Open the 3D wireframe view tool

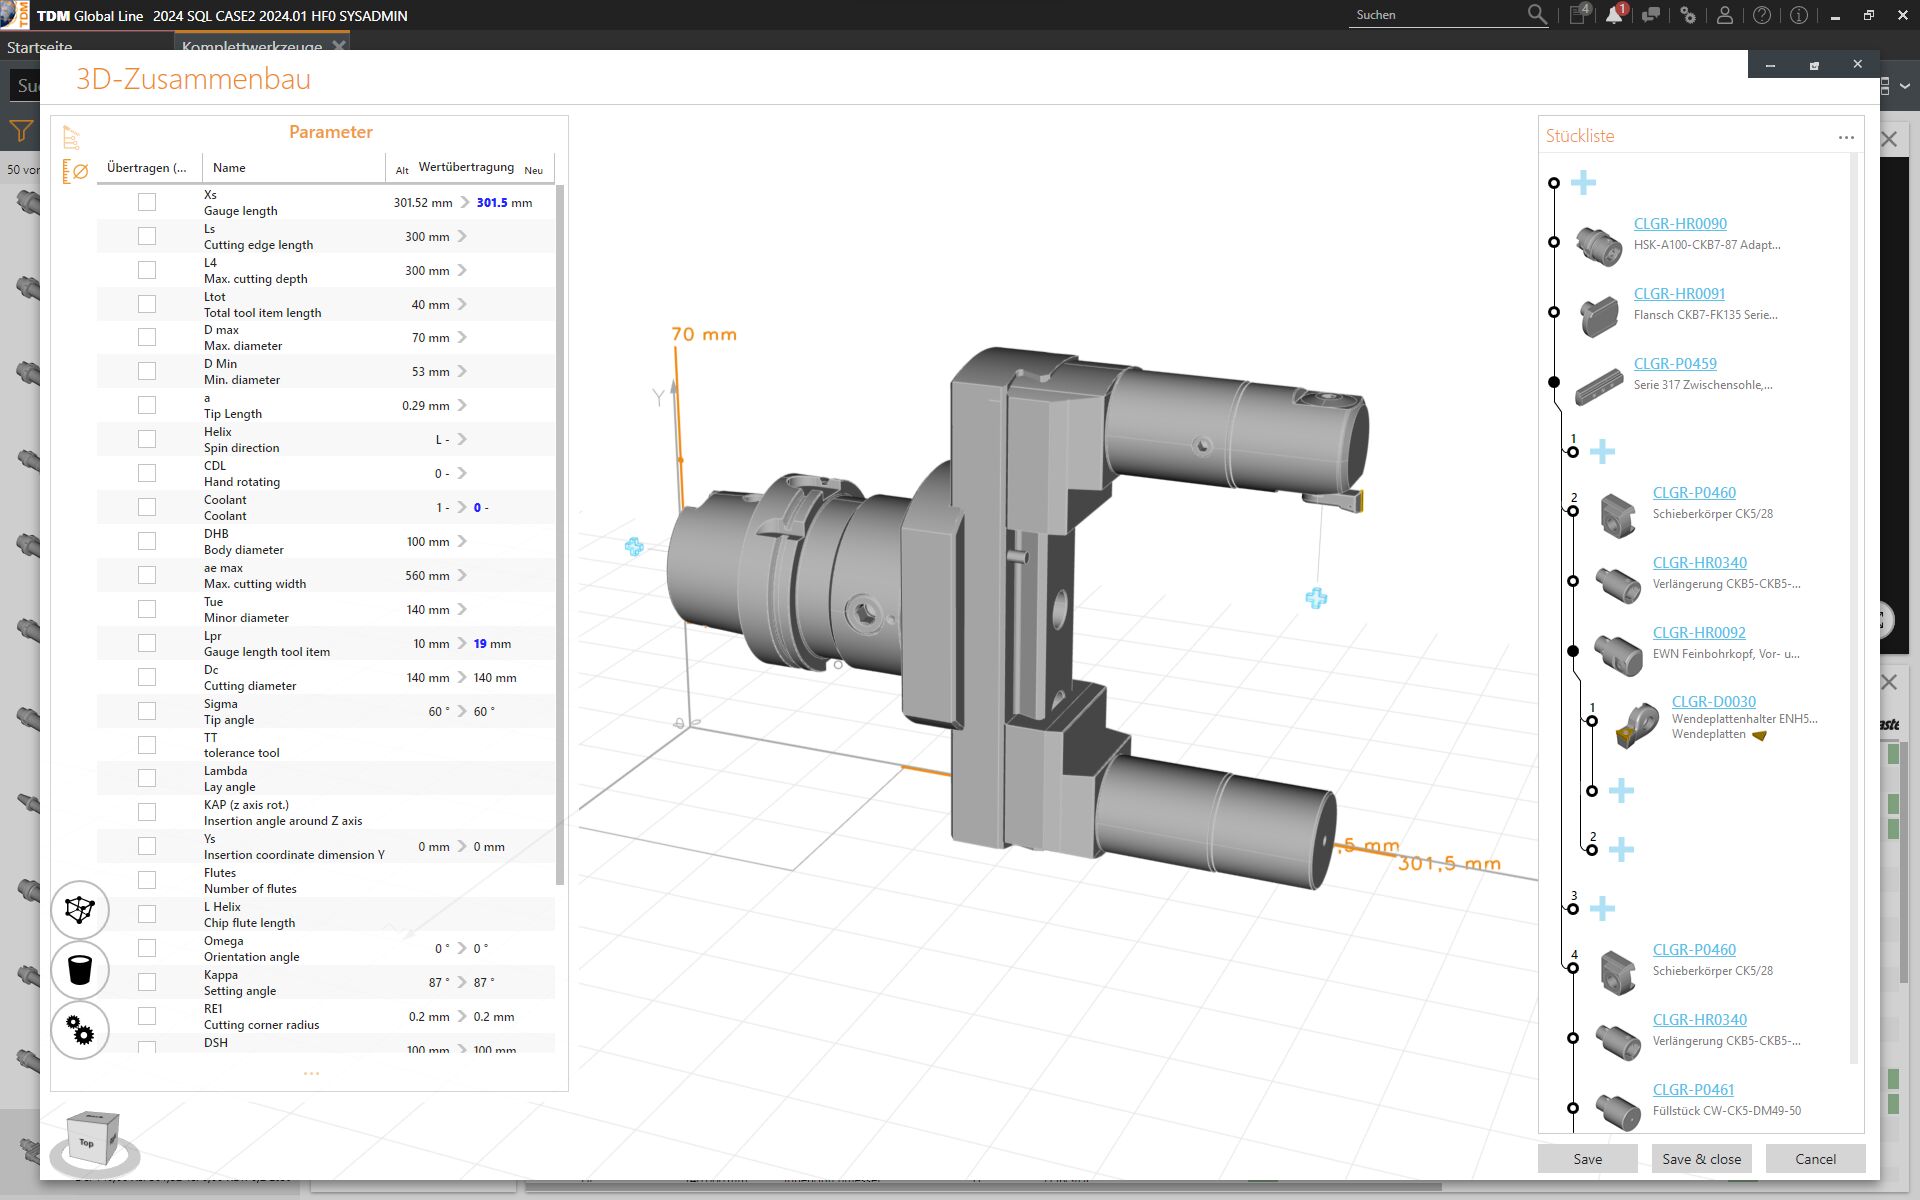point(79,910)
